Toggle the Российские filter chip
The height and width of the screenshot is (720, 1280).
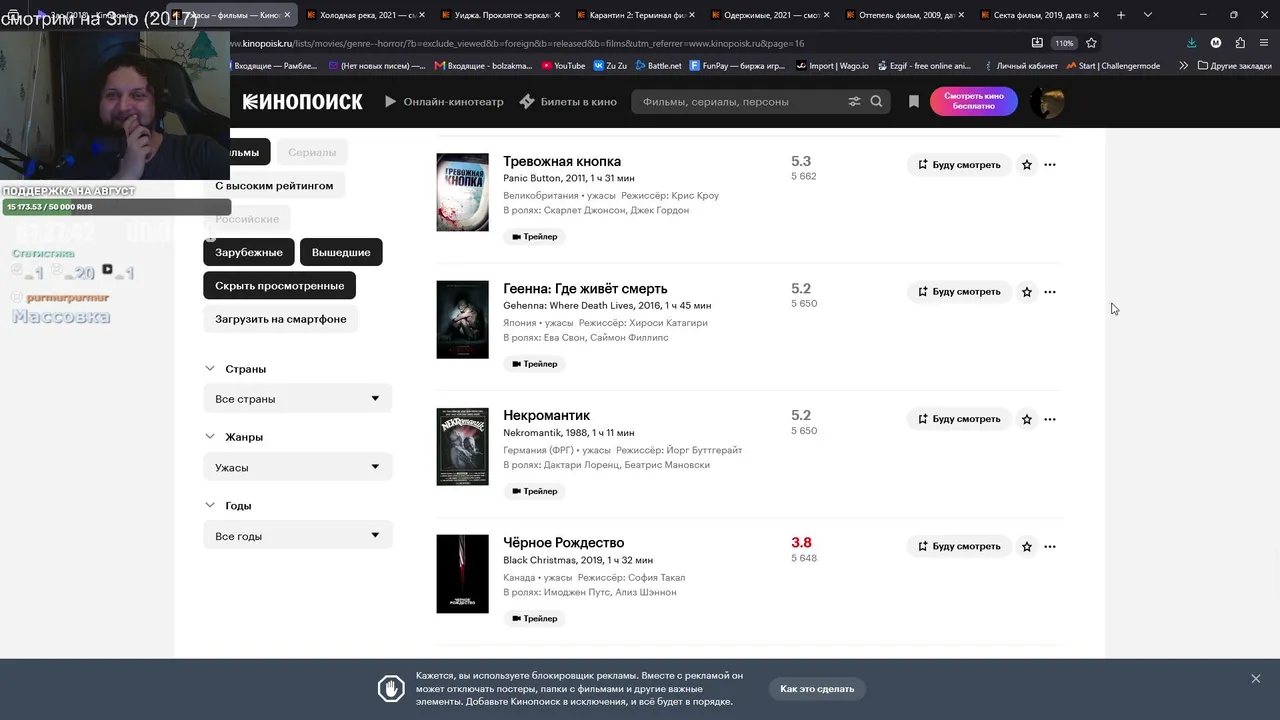(x=247, y=219)
